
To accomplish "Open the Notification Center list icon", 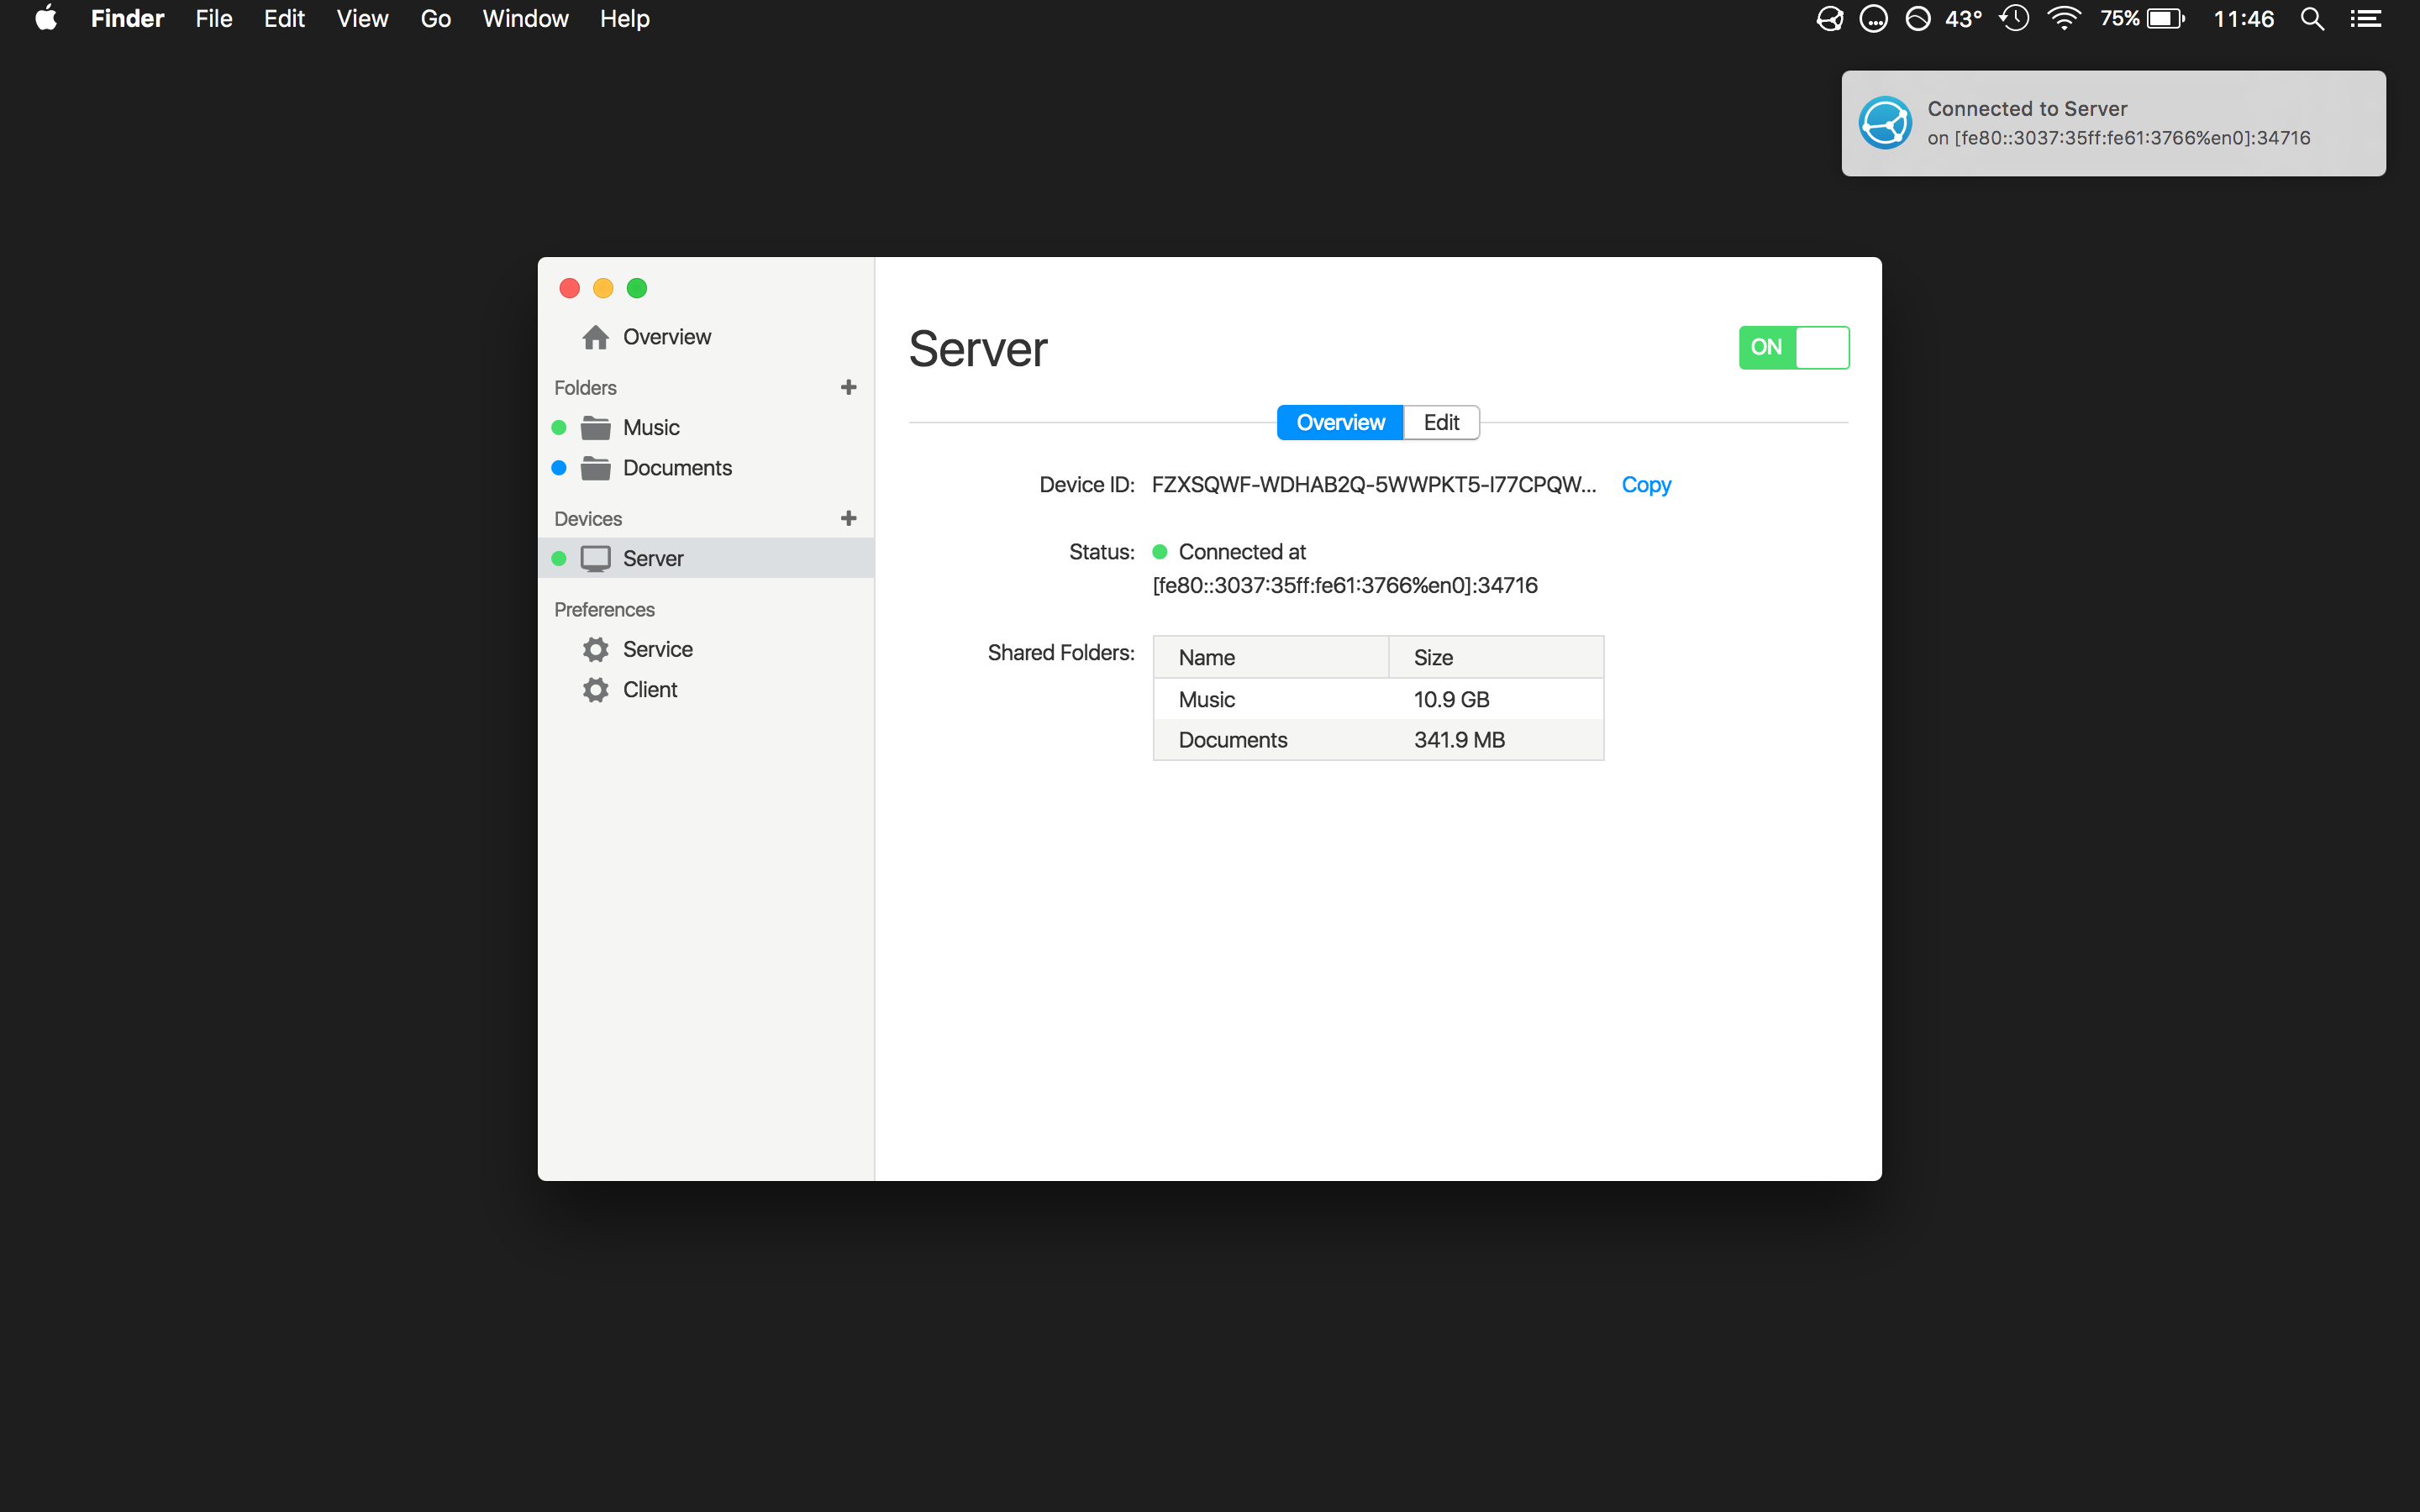I will click(x=2365, y=19).
